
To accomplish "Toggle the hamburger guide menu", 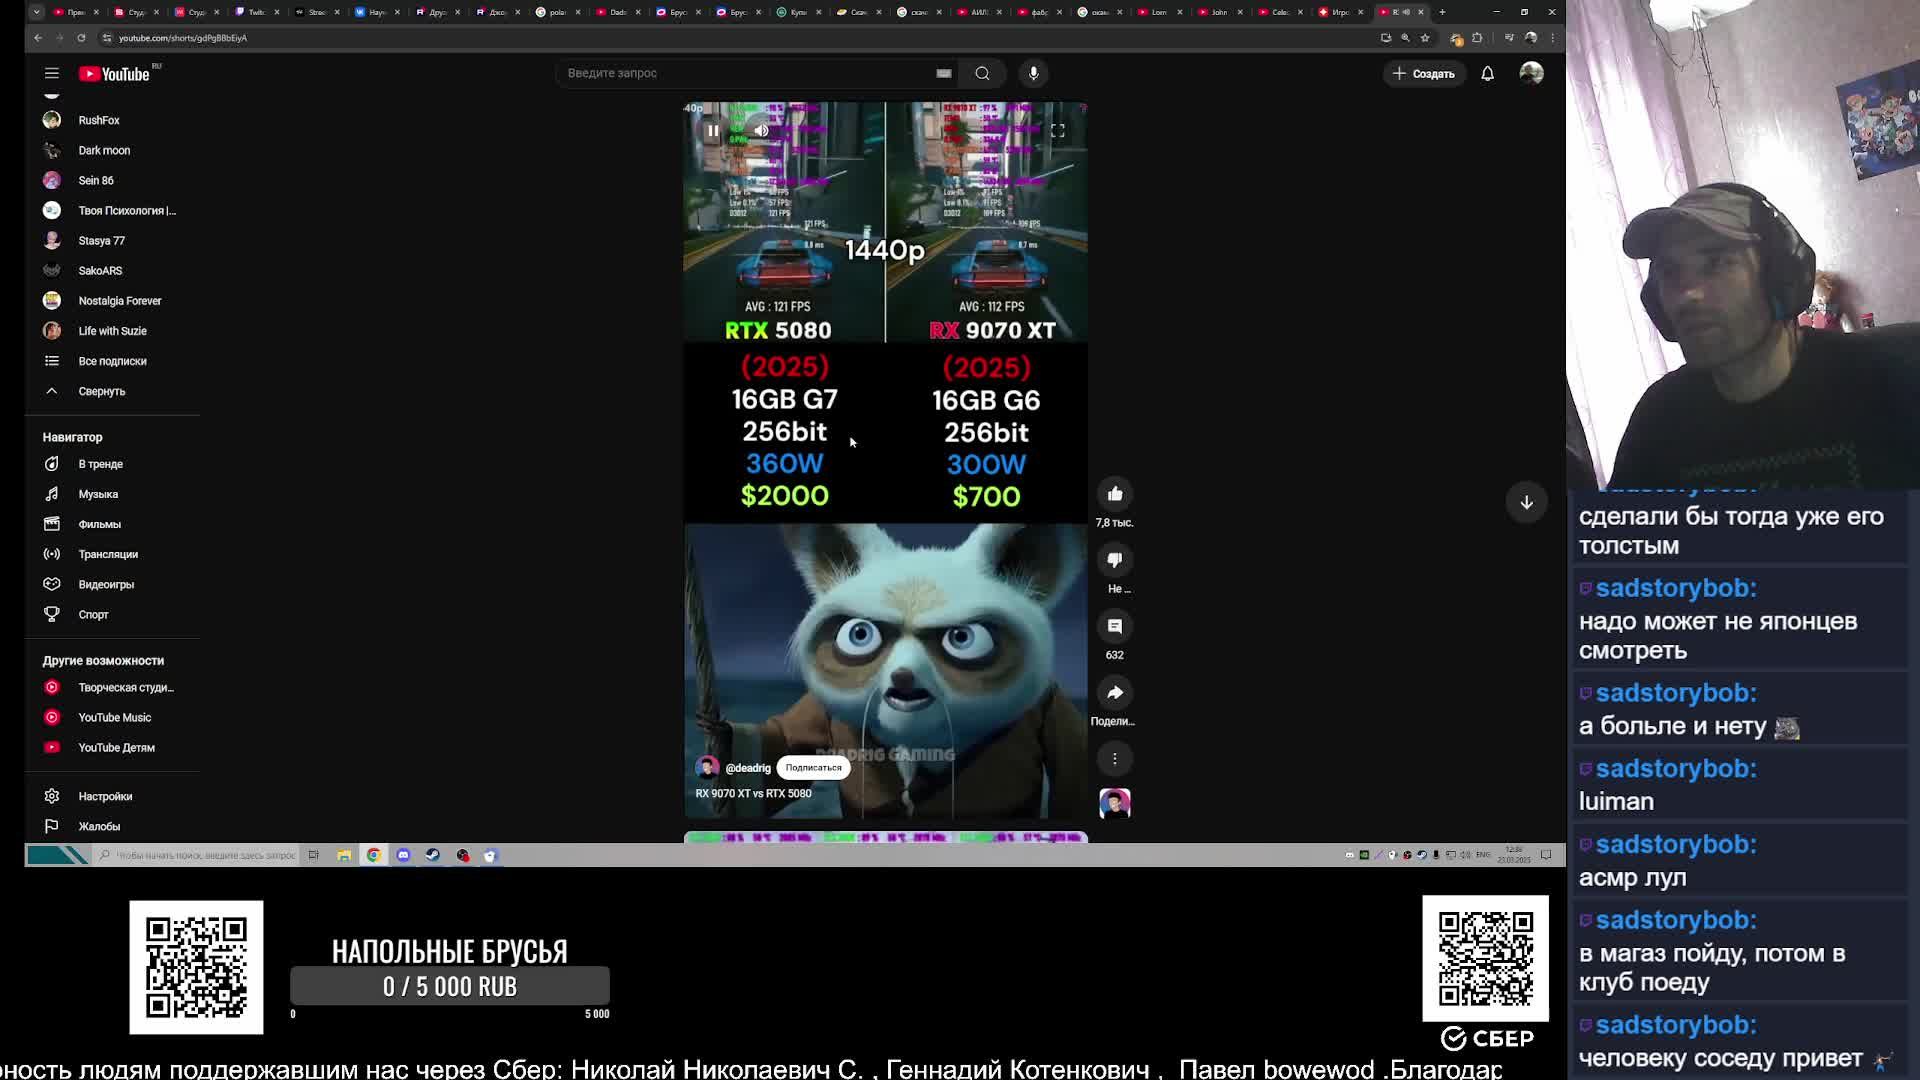I will coord(52,73).
